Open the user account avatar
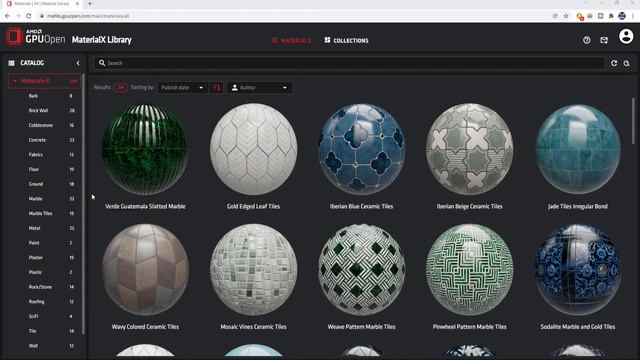Image resolution: width=640 pixels, height=360 pixels. click(626, 36)
